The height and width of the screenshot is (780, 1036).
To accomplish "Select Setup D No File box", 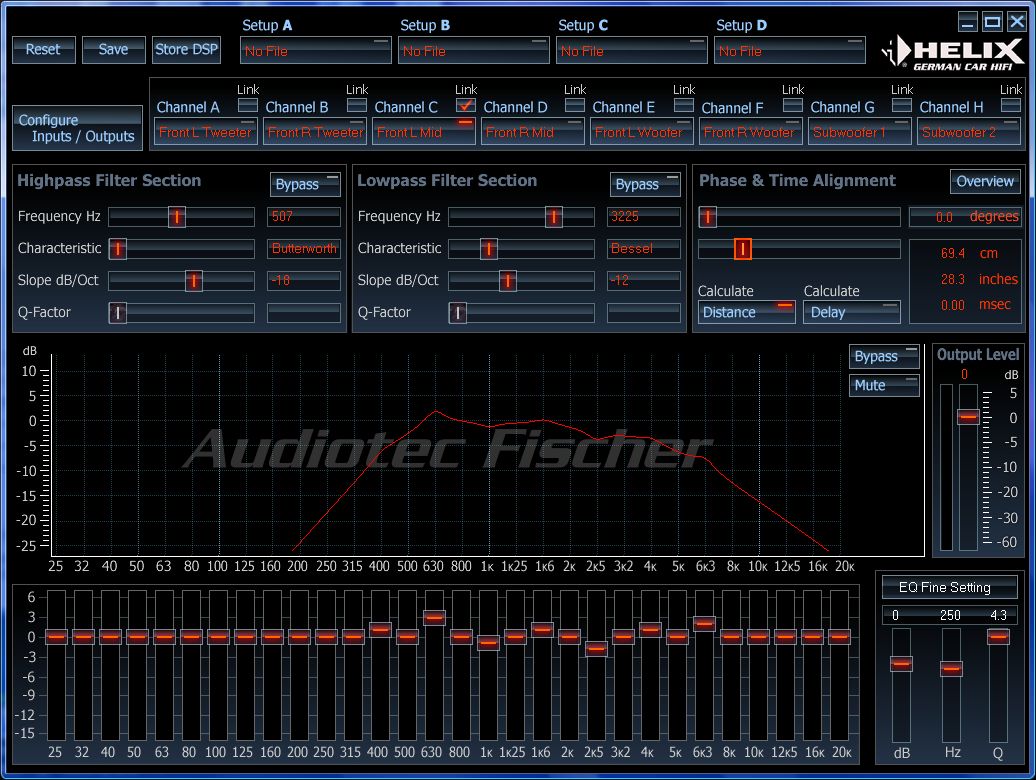I will [x=789, y=51].
